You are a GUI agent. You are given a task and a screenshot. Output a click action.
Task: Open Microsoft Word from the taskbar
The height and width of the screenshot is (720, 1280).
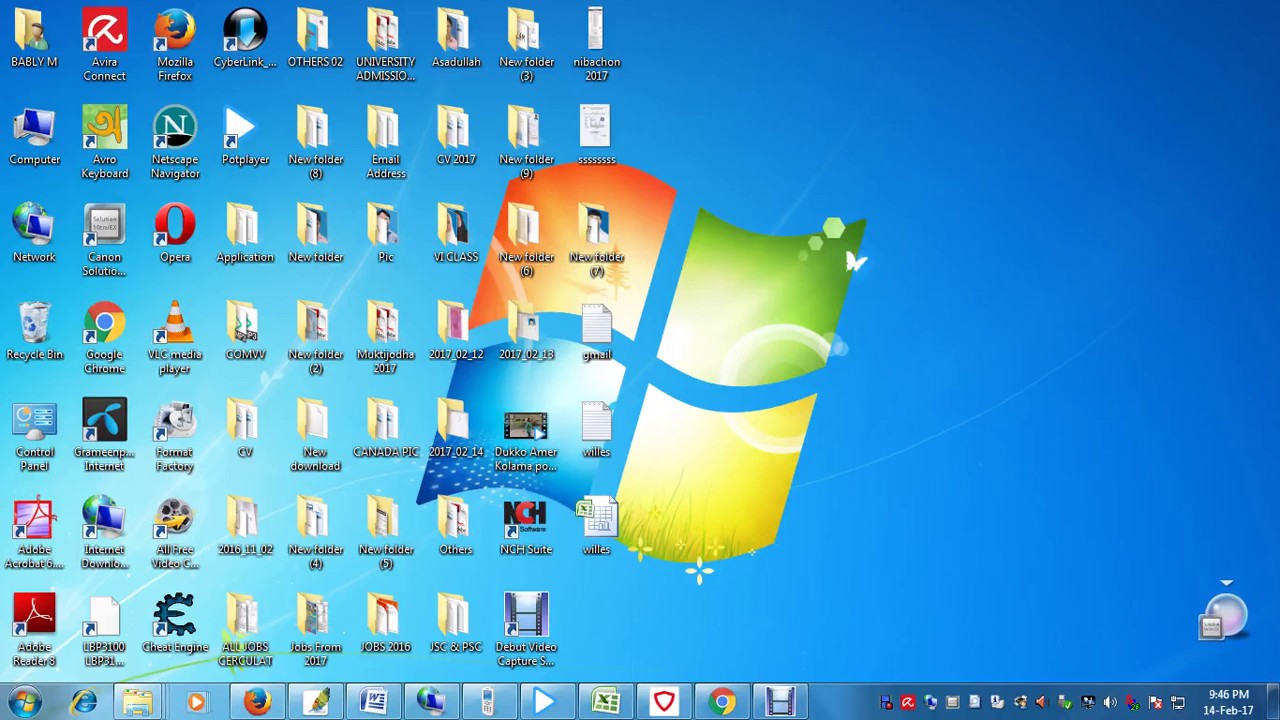(x=374, y=702)
